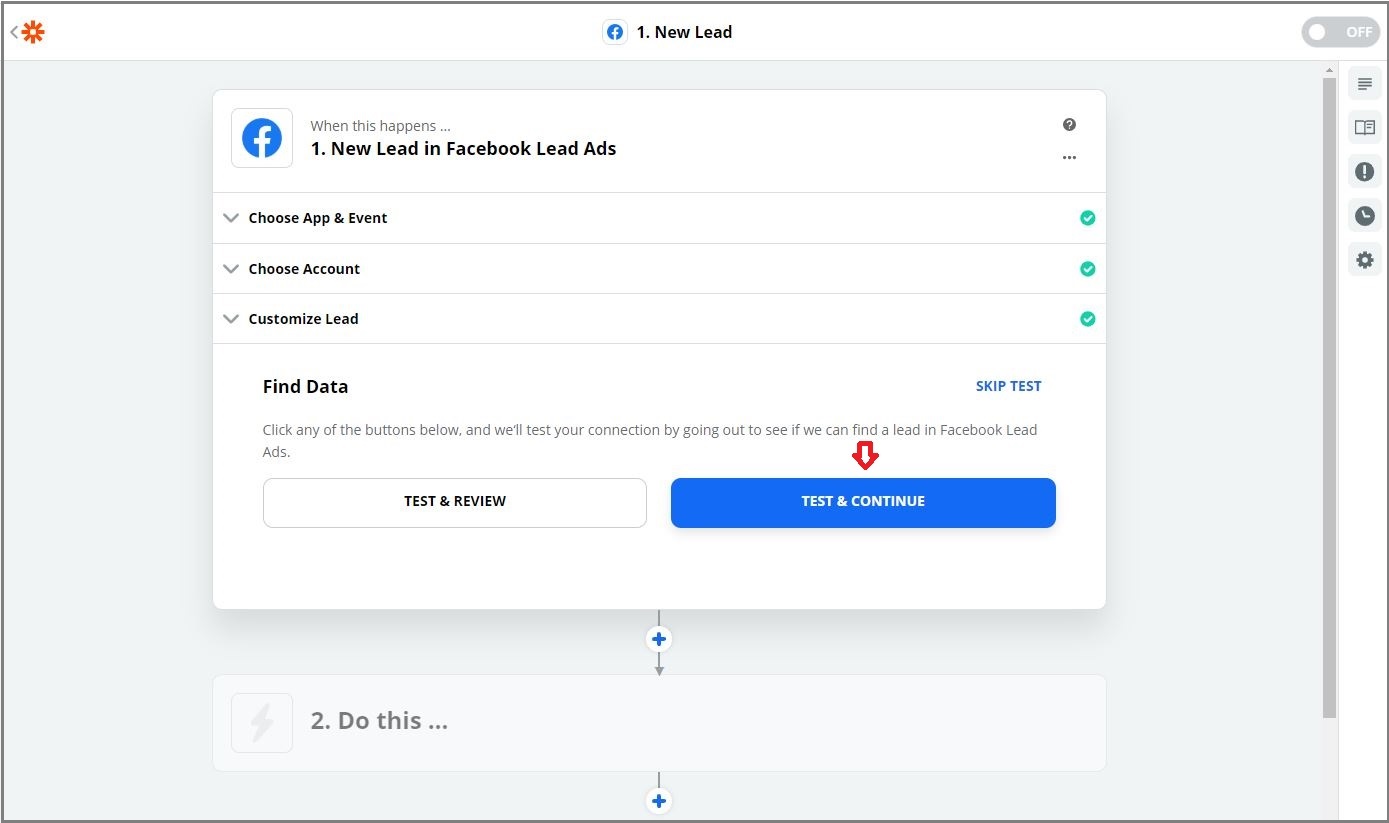Click the Test & Review button

tap(455, 502)
